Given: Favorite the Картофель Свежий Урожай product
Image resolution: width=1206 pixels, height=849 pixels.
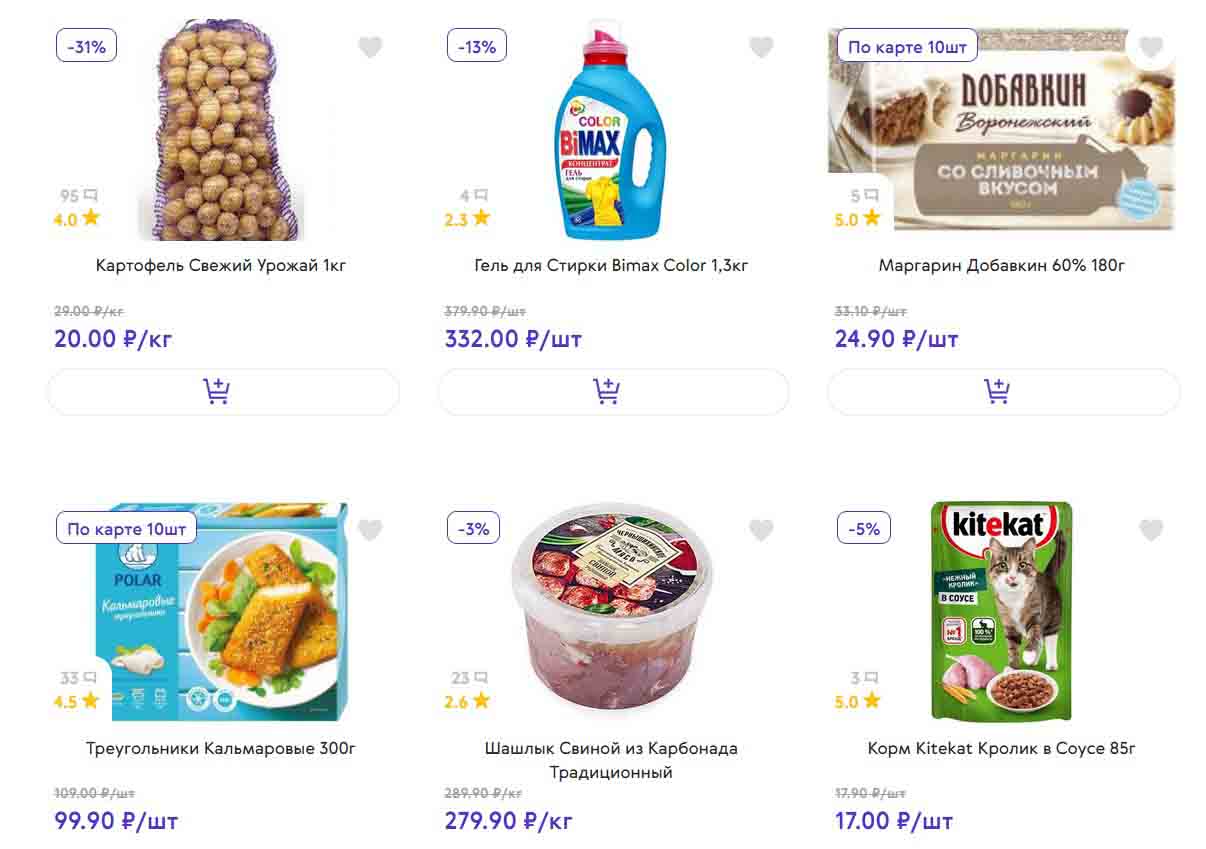Looking at the screenshot, I should point(370,47).
